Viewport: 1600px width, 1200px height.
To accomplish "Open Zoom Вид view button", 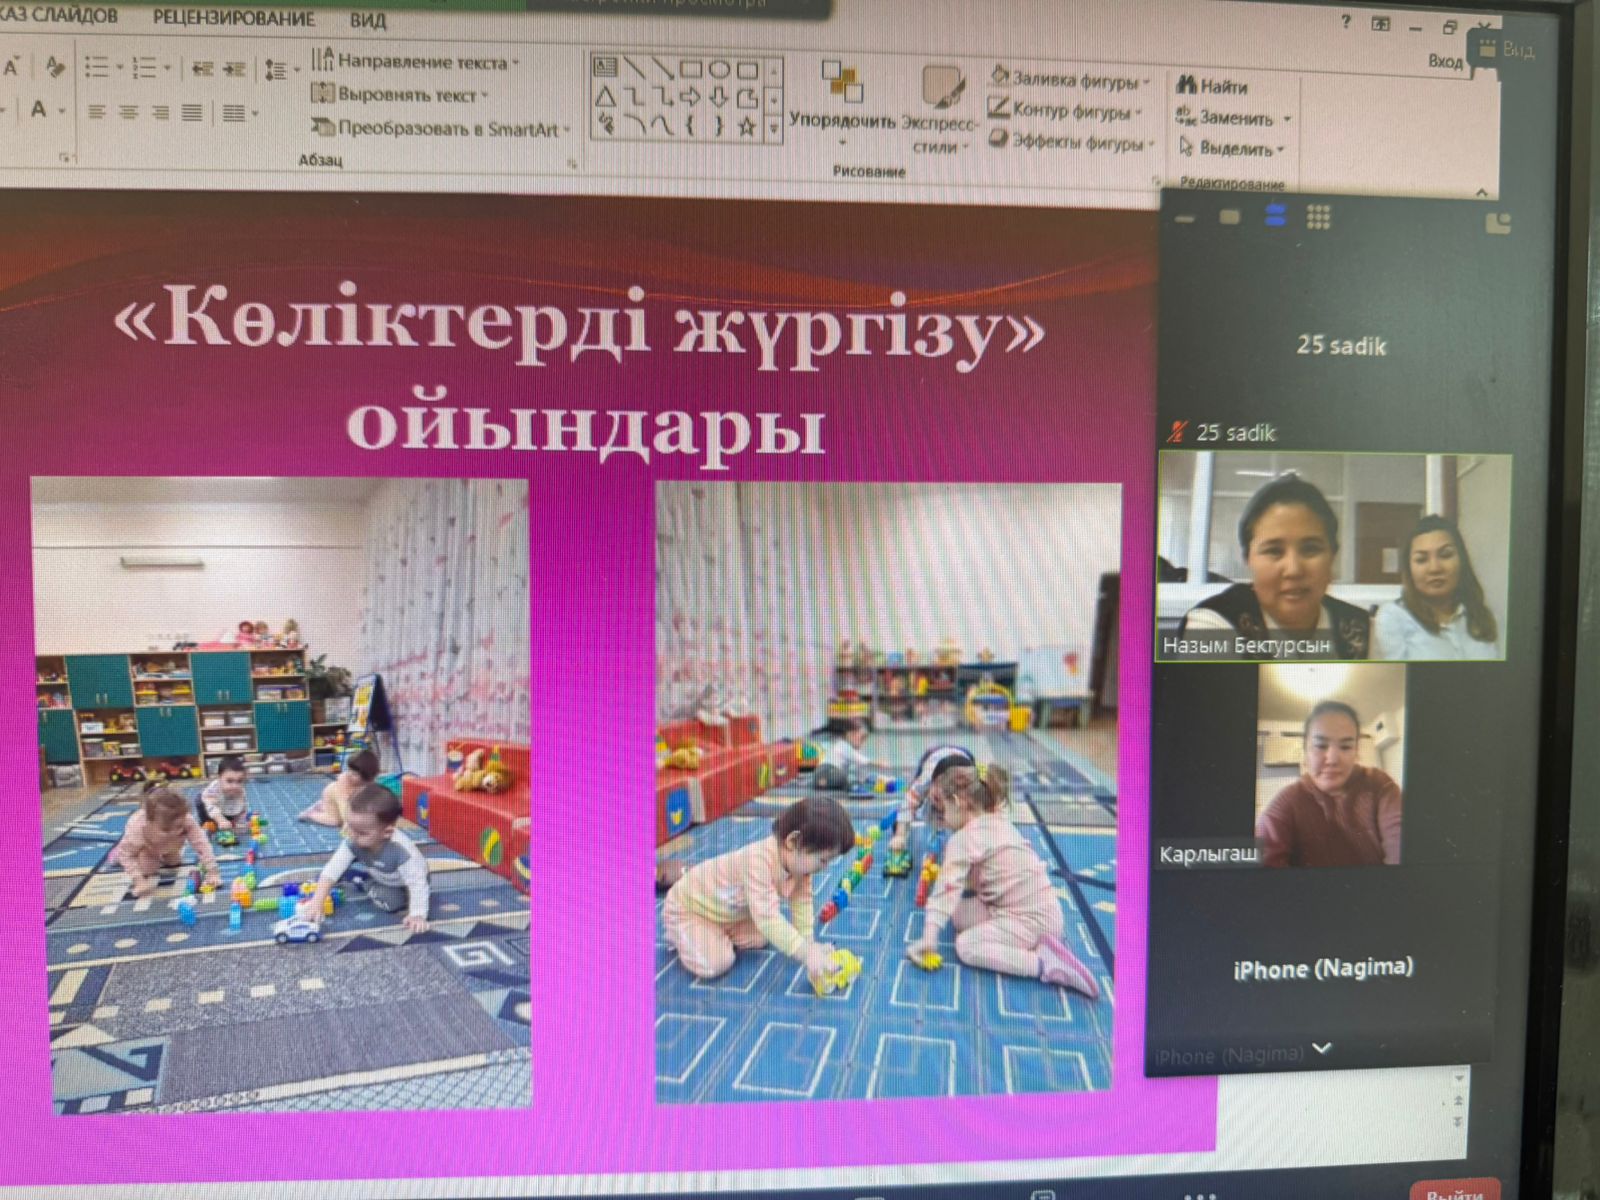I will click(1506, 47).
